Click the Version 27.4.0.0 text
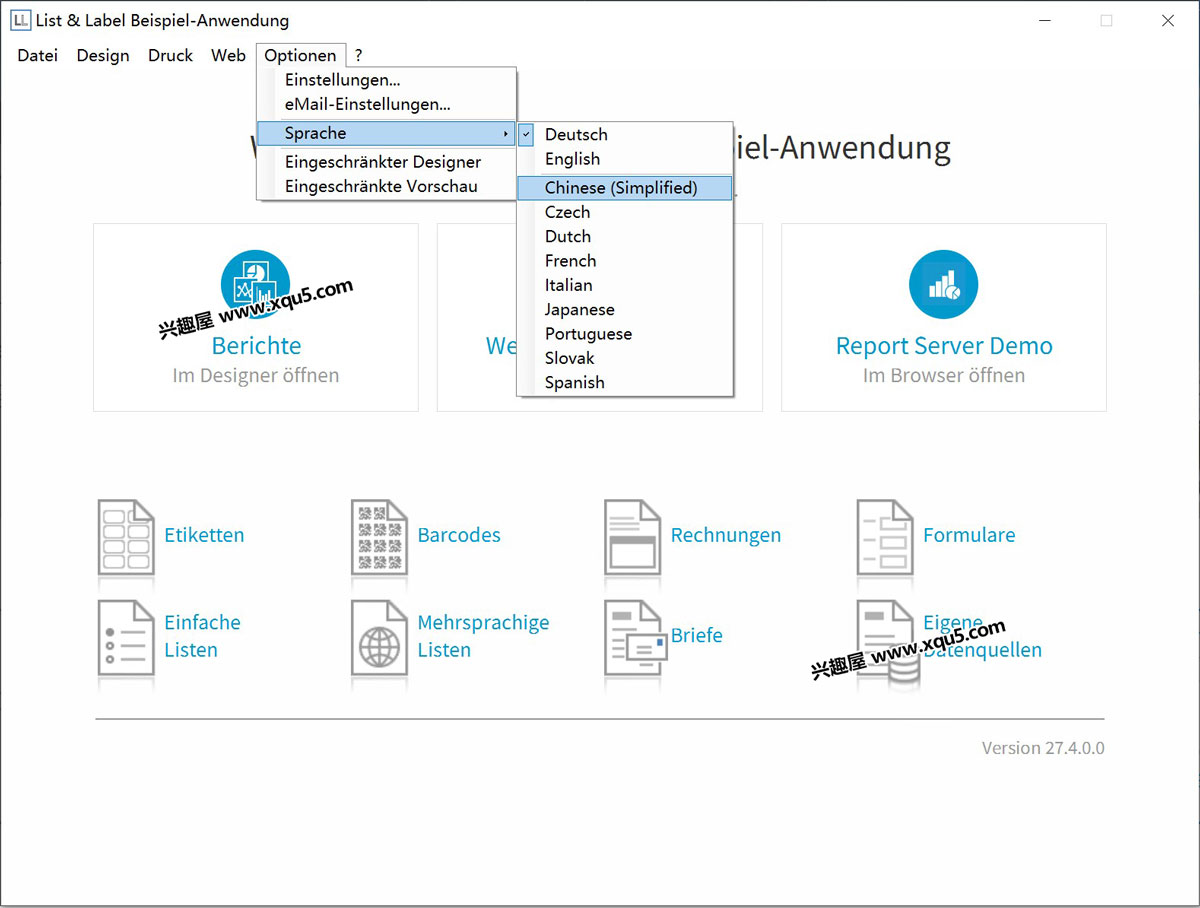1200x908 pixels. [1043, 748]
